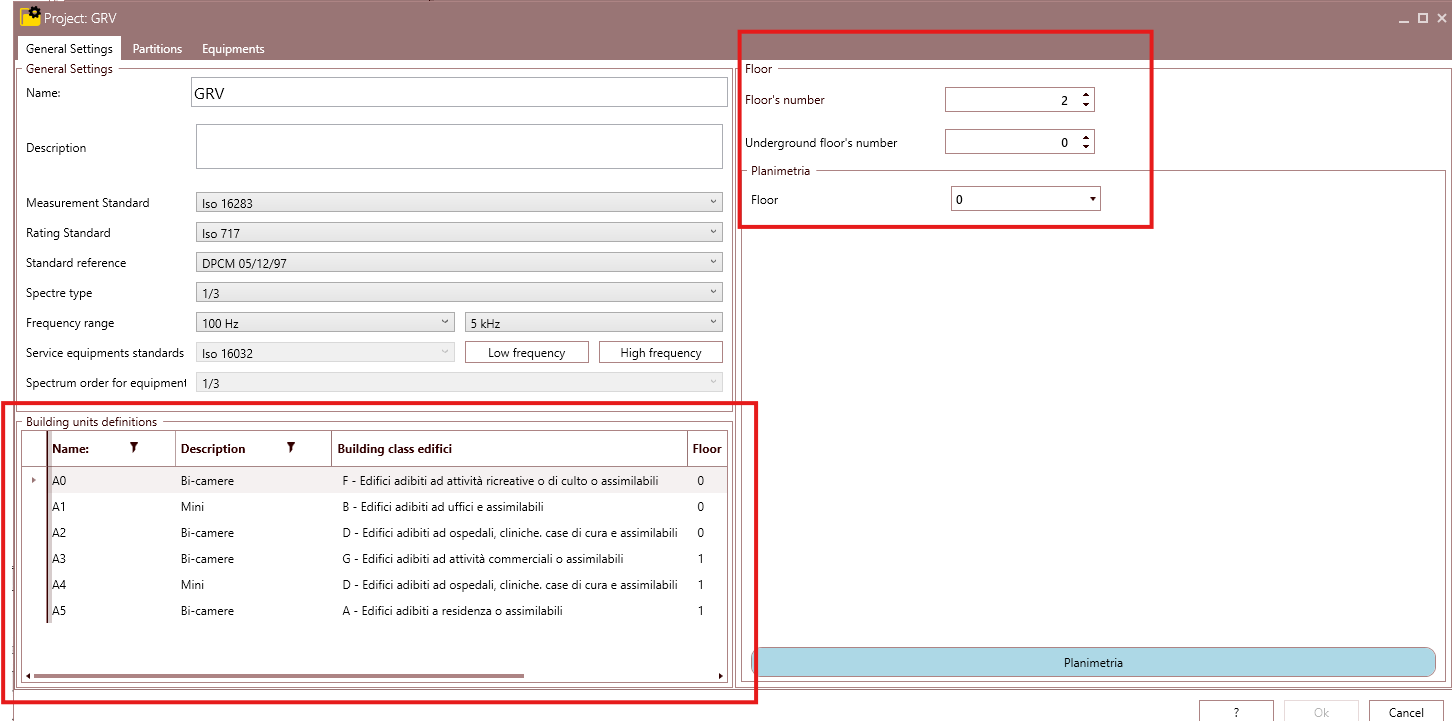
Task: Click the table scrollbar left arrow
Action: (x=27, y=676)
